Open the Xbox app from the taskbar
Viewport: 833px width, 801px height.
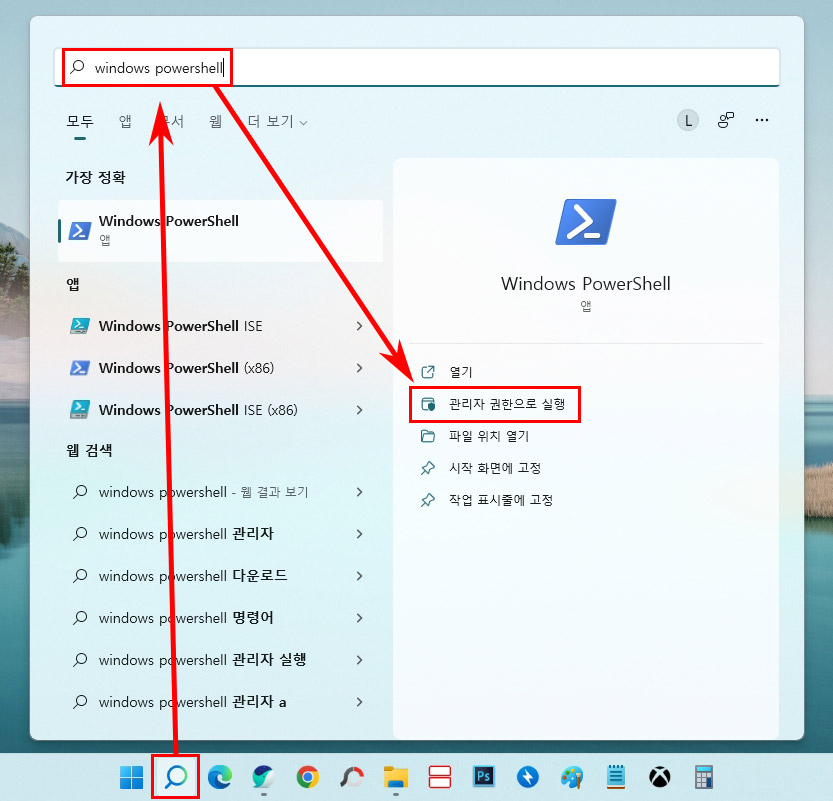click(659, 777)
